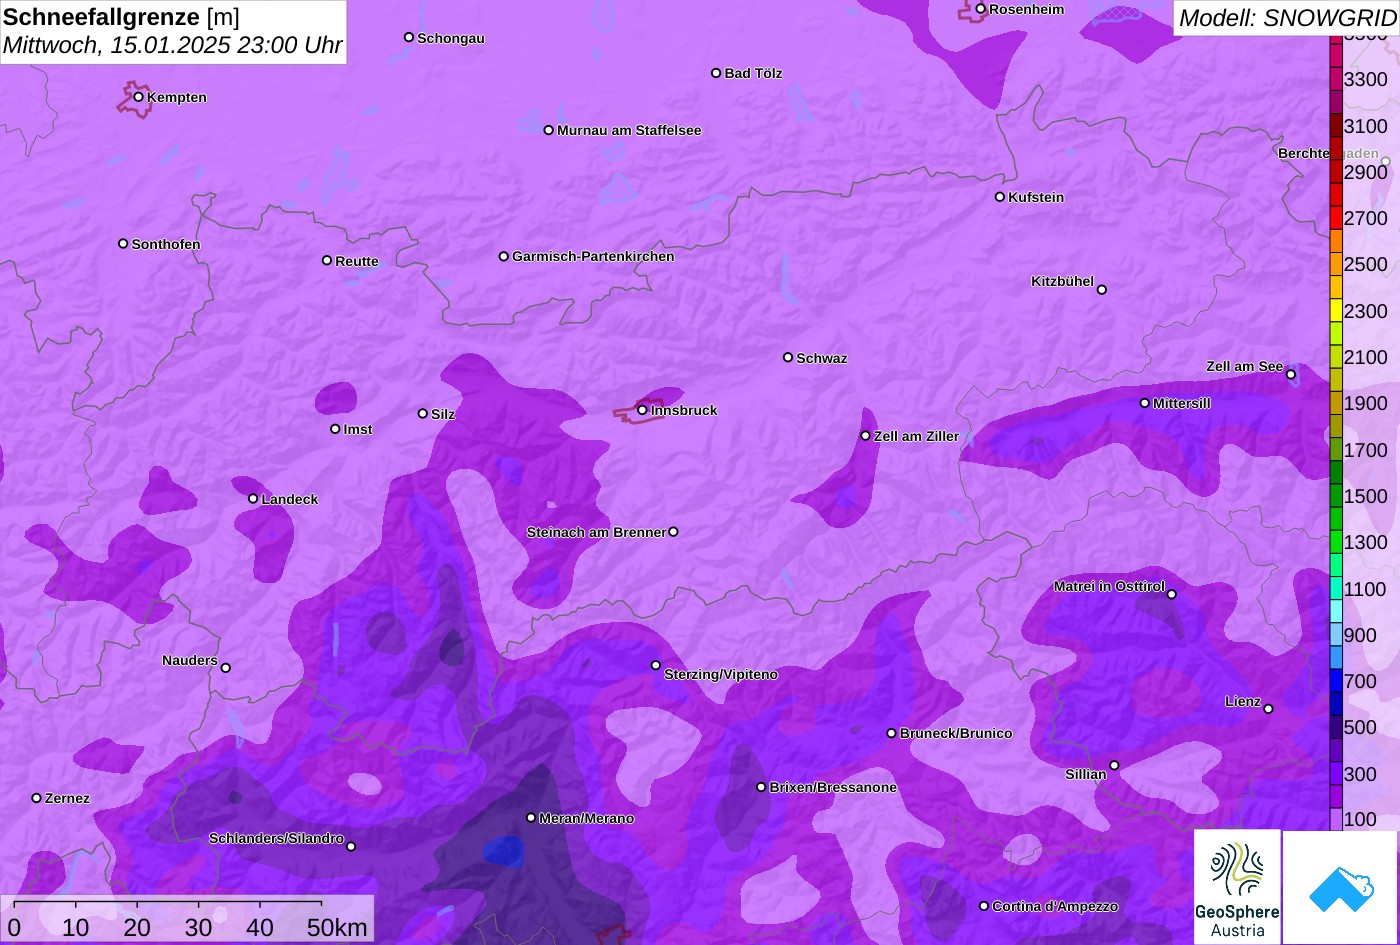Click the 50km scale bar label
Image resolution: width=1400 pixels, height=945 pixels.
point(337,927)
